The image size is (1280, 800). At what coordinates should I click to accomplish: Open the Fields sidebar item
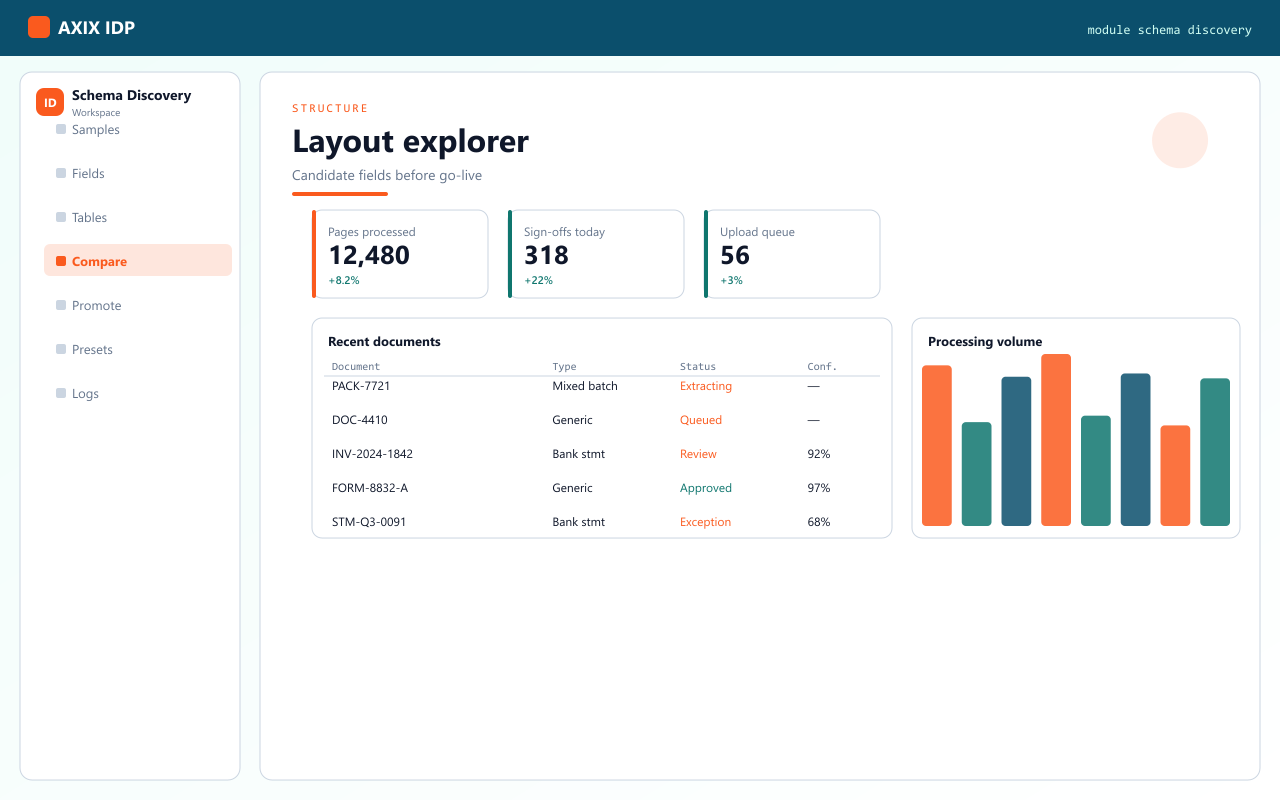138,174
